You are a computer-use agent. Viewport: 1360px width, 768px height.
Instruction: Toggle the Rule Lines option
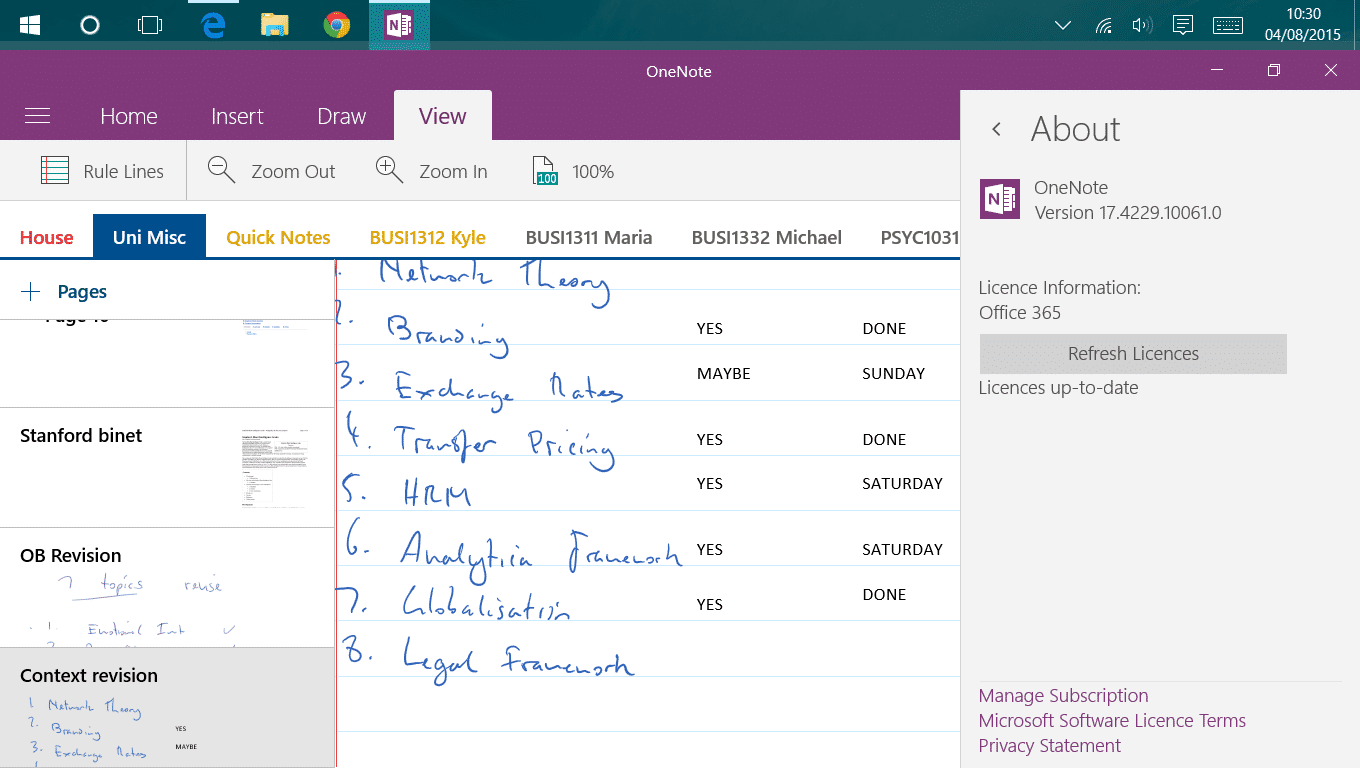(101, 171)
